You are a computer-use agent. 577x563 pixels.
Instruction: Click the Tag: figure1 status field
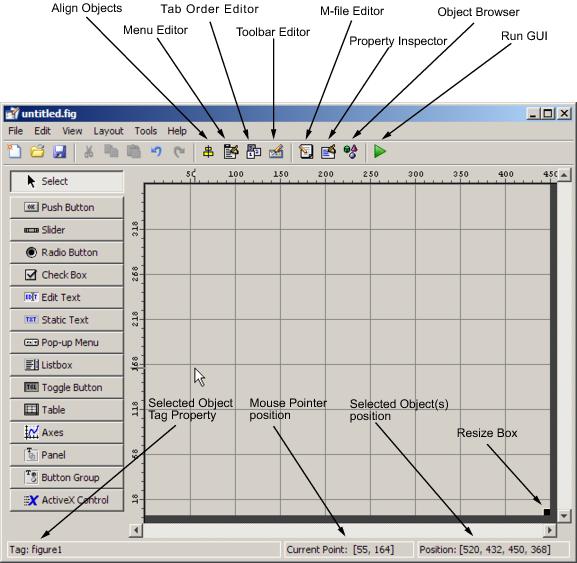click(144, 550)
